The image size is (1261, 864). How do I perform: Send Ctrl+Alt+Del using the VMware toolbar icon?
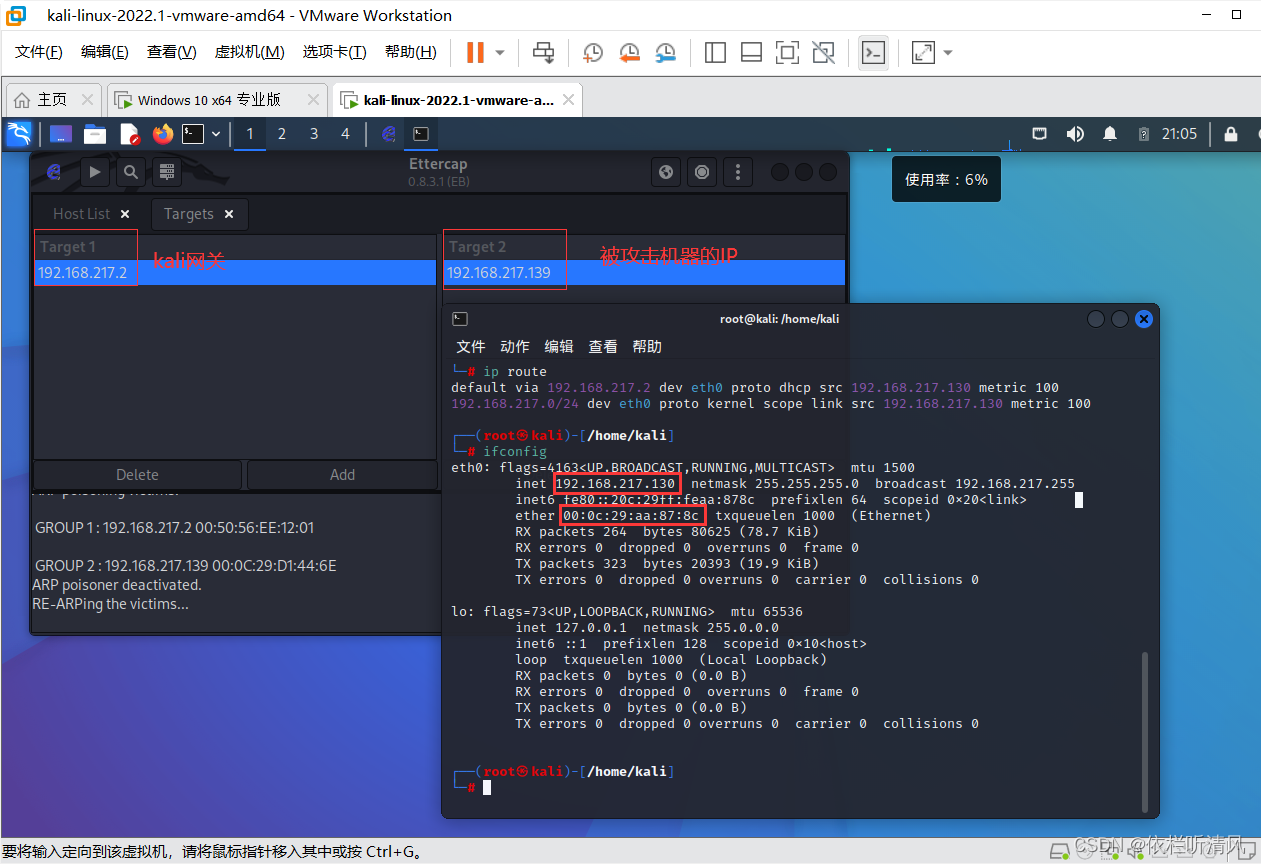543,52
